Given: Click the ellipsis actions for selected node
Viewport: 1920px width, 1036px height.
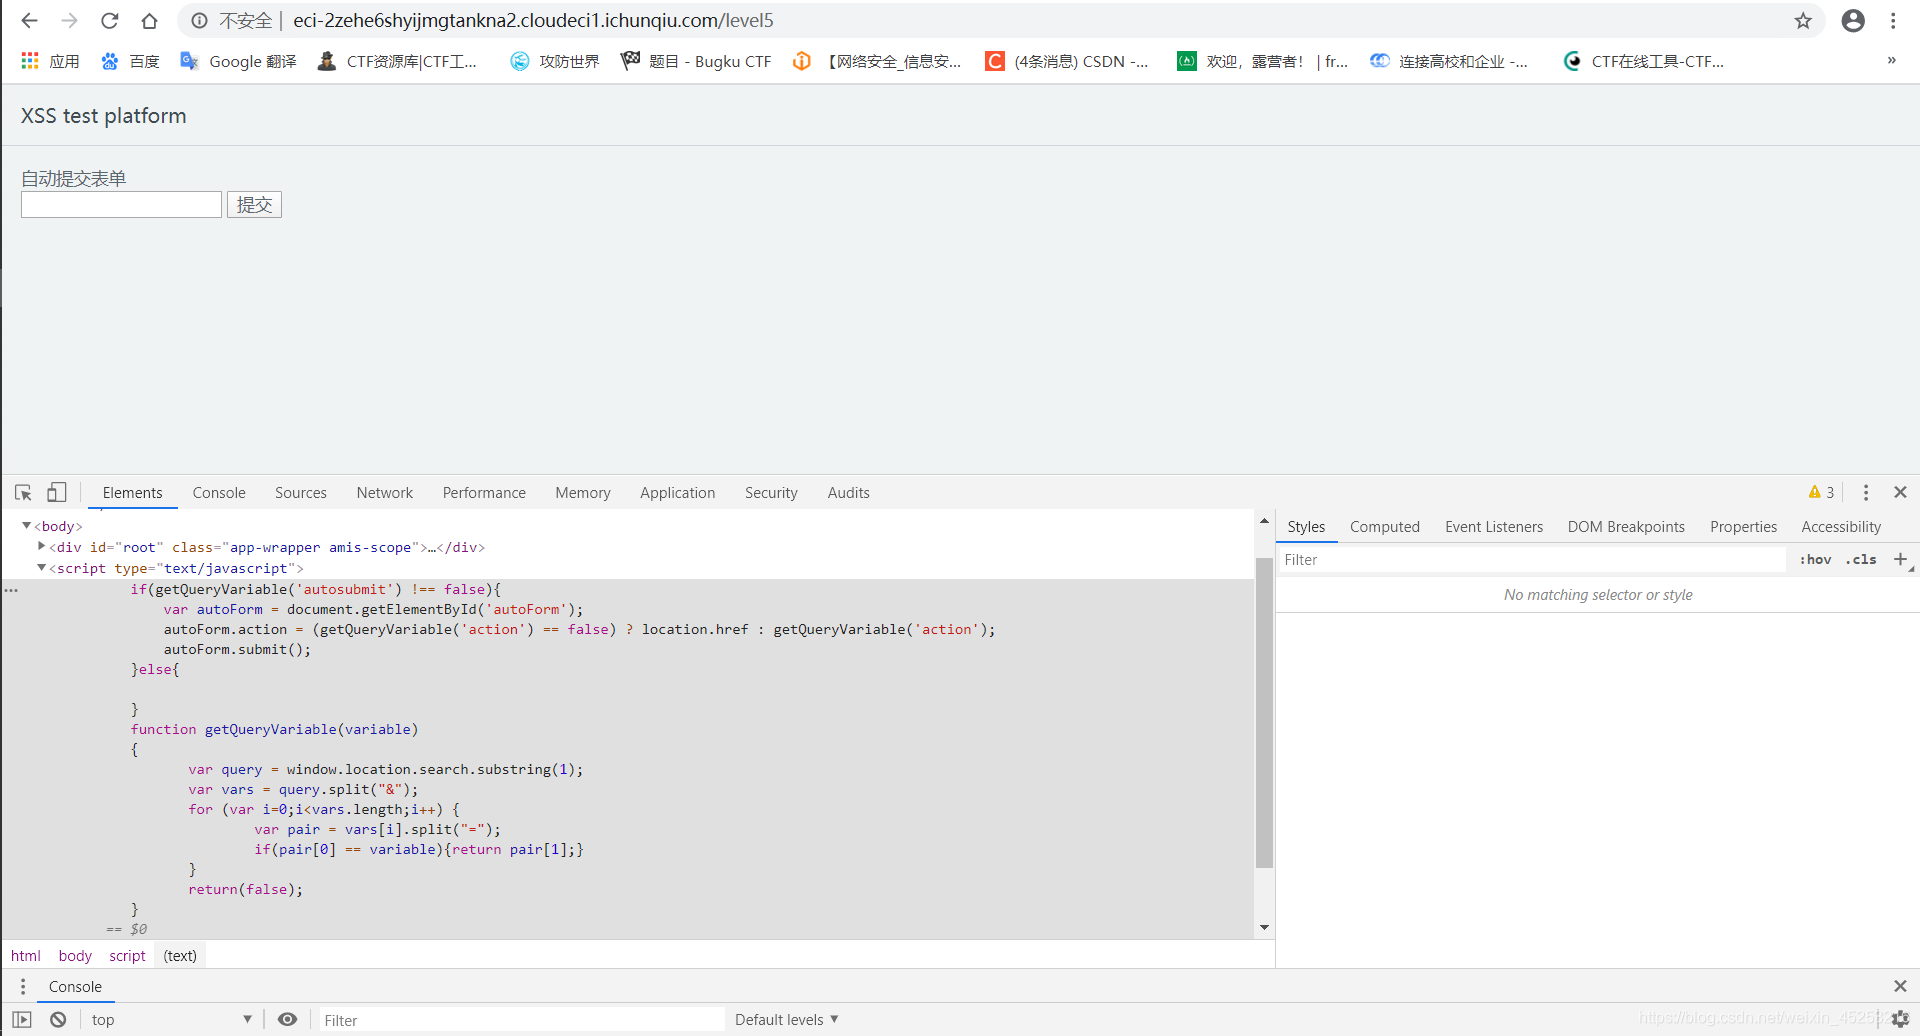Looking at the screenshot, I should pos(11,590).
